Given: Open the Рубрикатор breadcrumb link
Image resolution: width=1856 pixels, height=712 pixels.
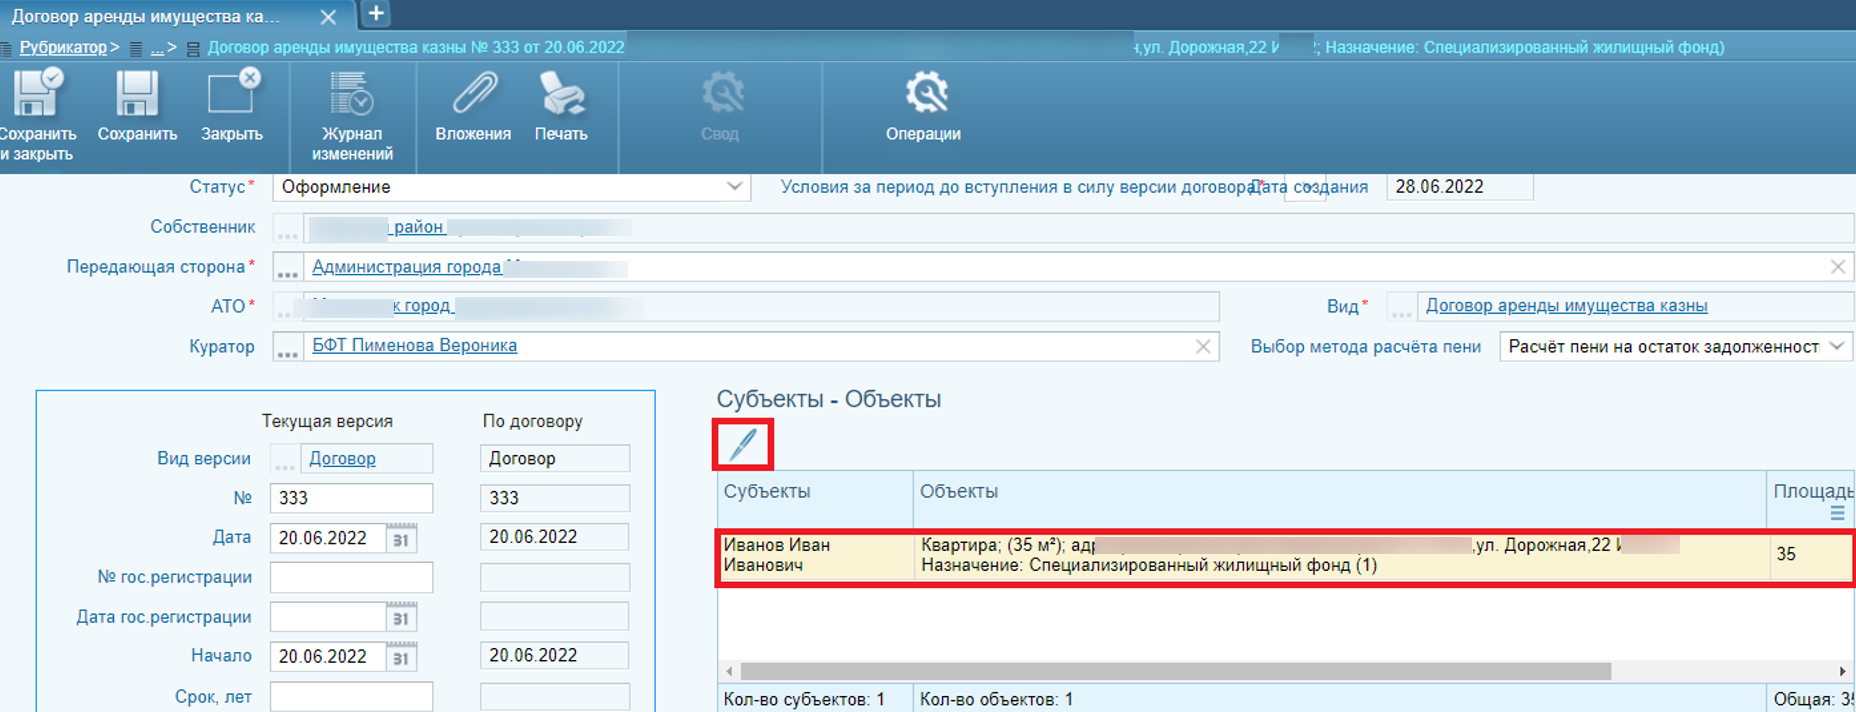Looking at the screenshot, I should click(63, 47).
